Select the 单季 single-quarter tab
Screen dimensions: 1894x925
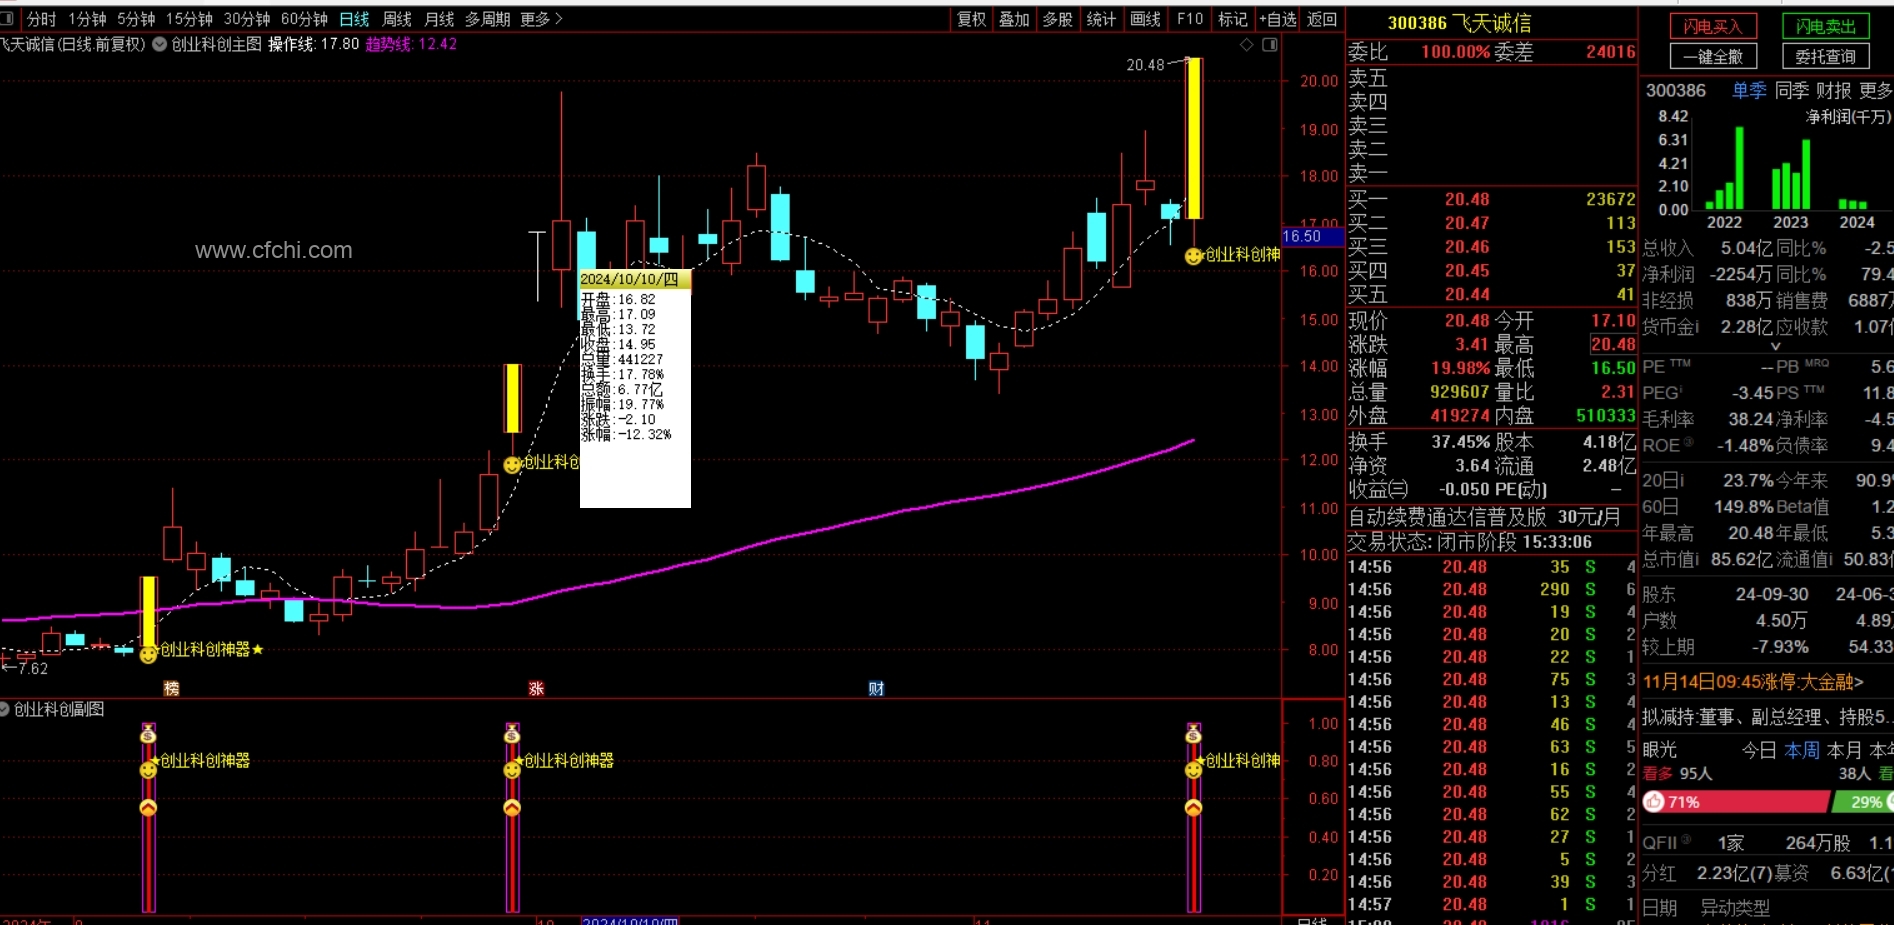click(x=1749, y=91)
